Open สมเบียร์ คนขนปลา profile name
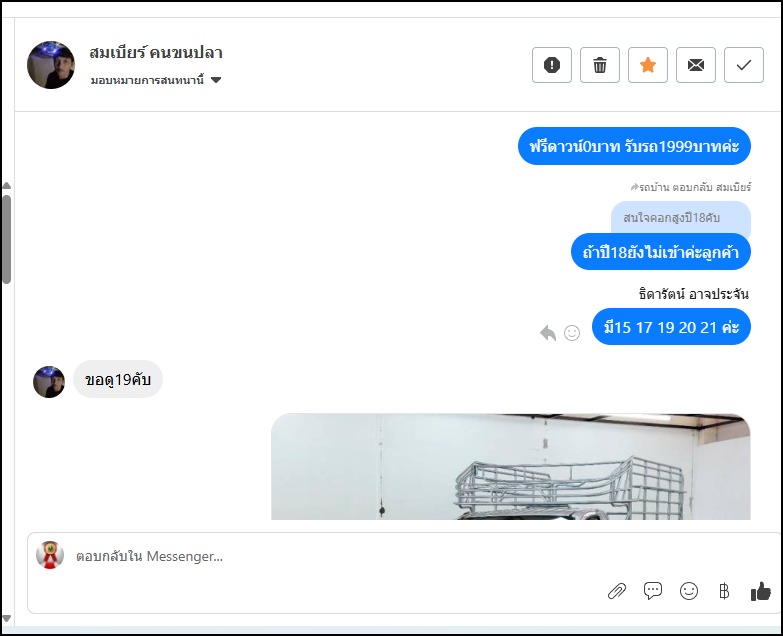Image resolution: width=783 pixels, height=636 pixels. (x=156, y=53)
